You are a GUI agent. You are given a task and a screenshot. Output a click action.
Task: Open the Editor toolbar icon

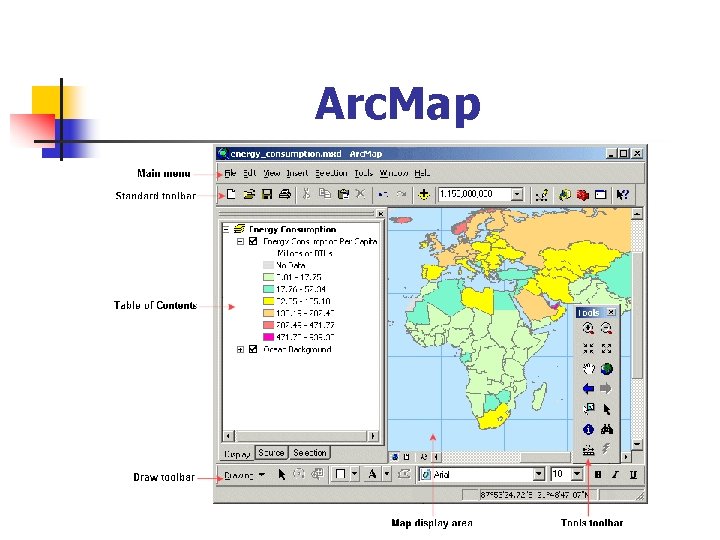[542, 195]
